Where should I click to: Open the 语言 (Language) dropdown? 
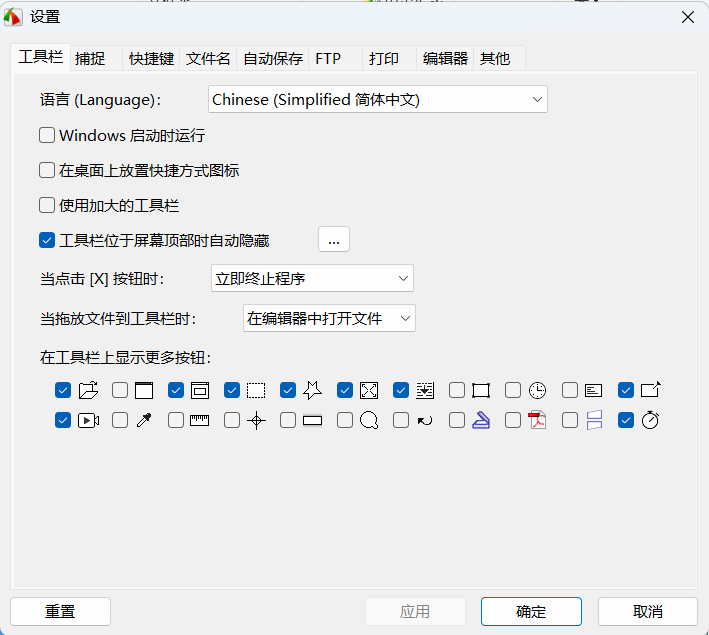tap(378, 100)
